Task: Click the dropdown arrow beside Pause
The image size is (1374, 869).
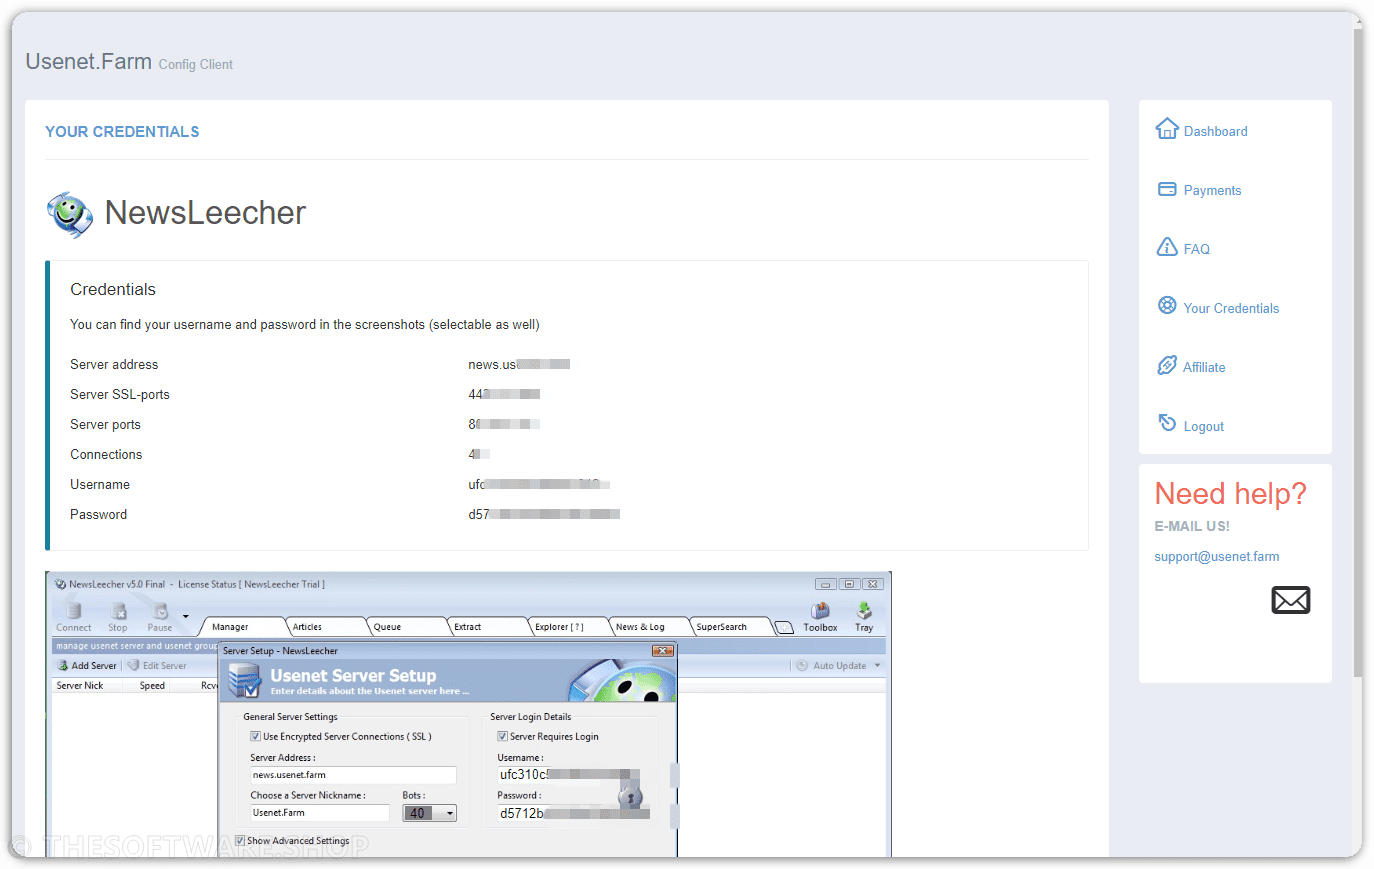Action: pos(185,616)
